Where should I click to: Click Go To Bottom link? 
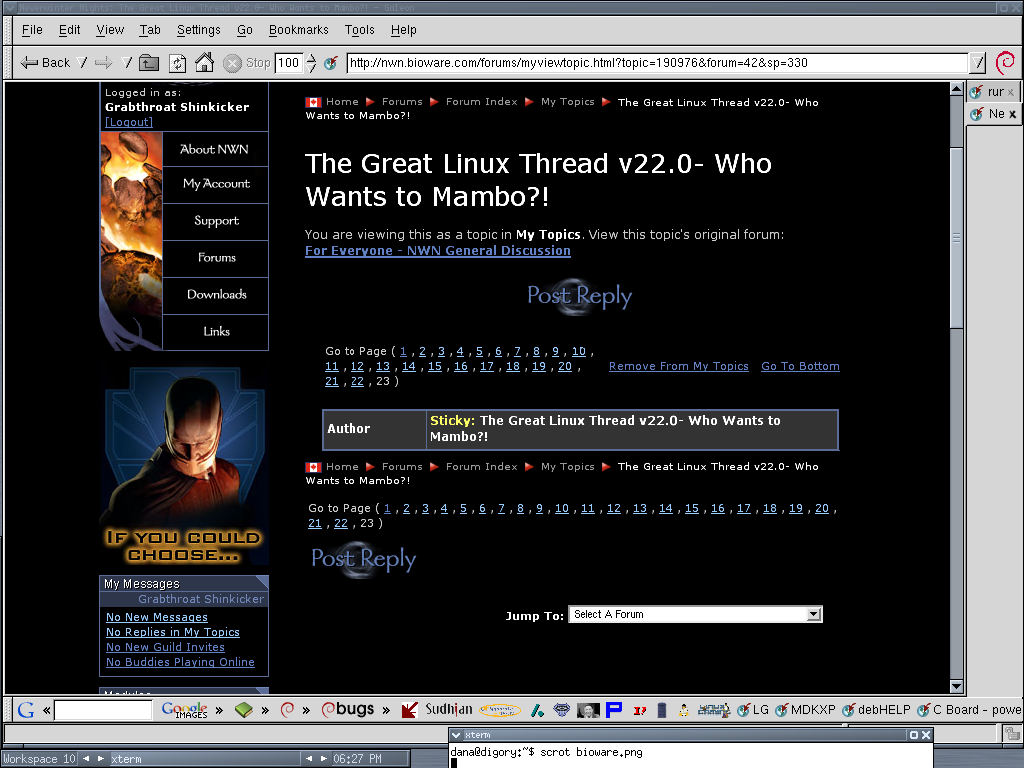pos(800,366)
